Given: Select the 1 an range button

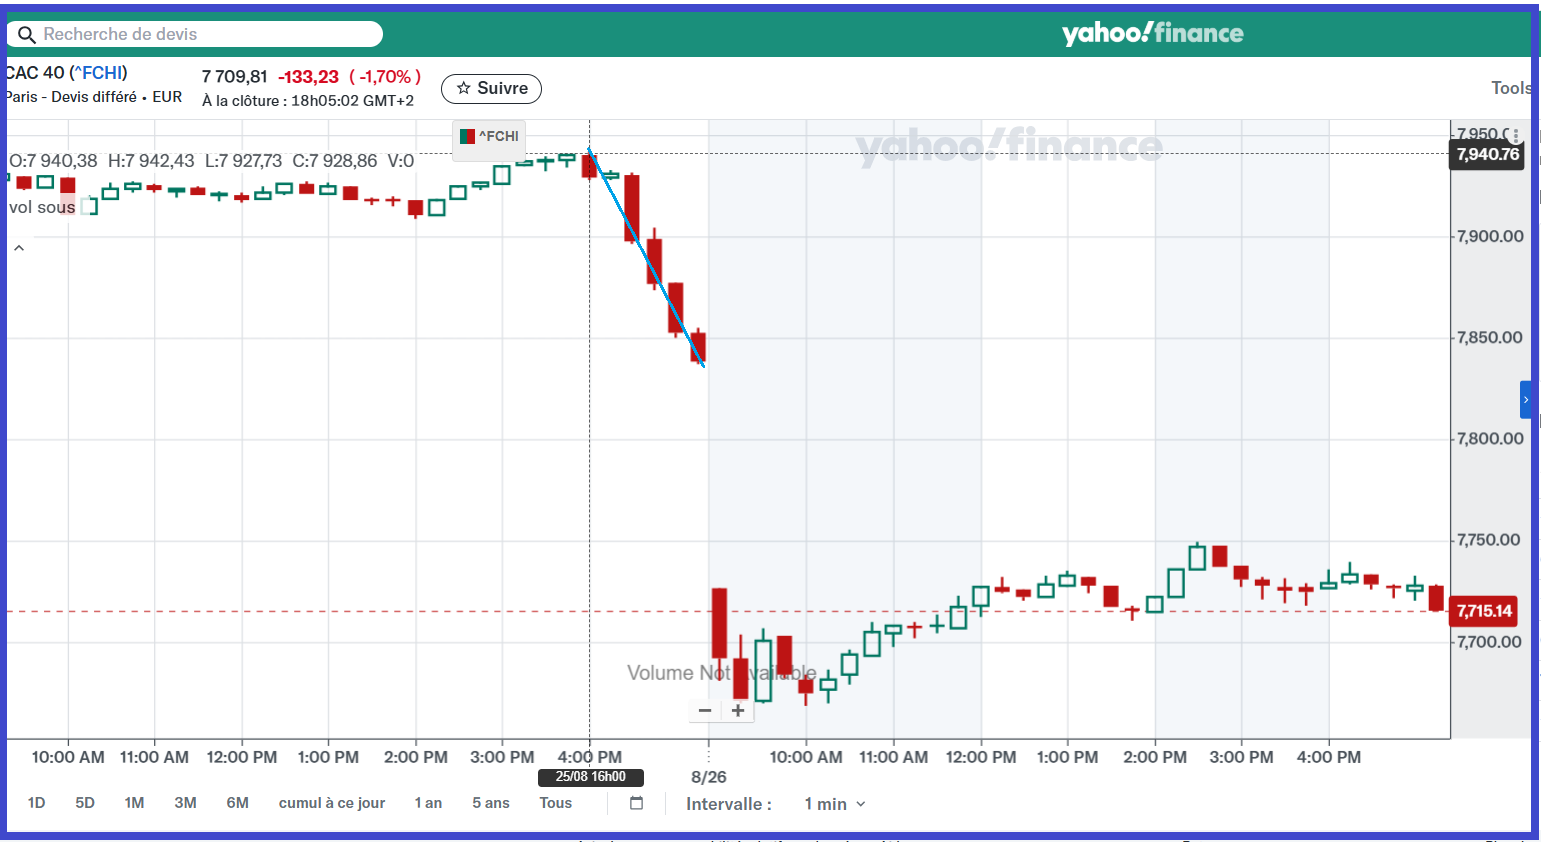Looking at the screenshot, I should pos(428,803).
